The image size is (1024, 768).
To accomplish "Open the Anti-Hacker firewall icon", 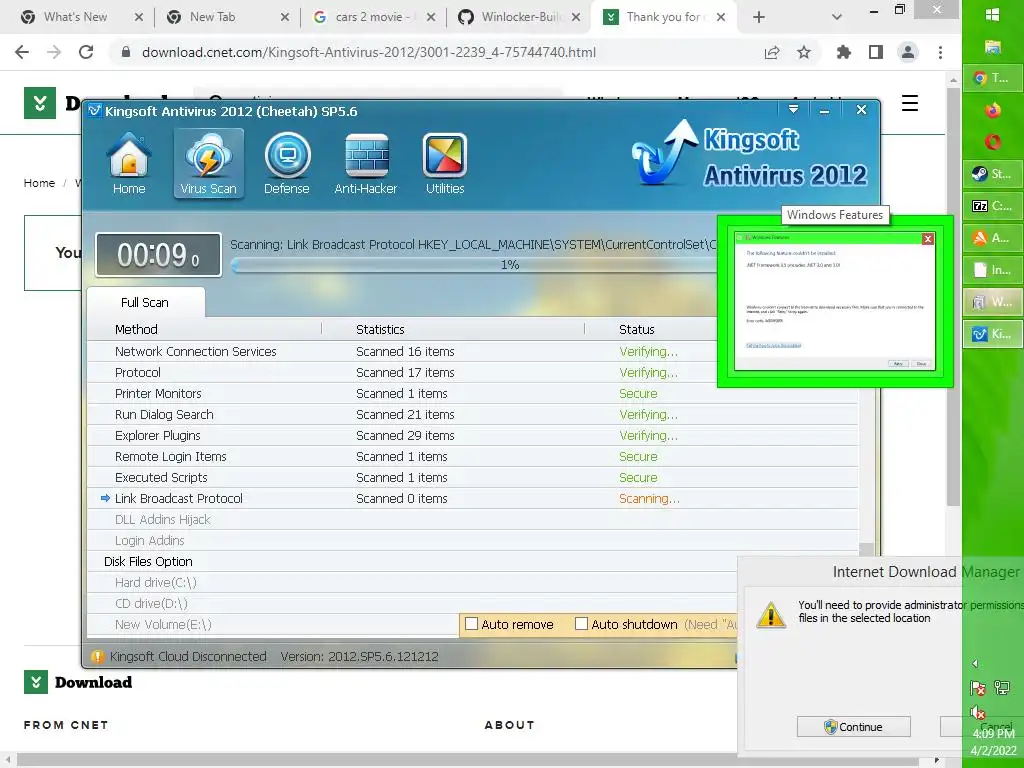I will tap(366, 163).
